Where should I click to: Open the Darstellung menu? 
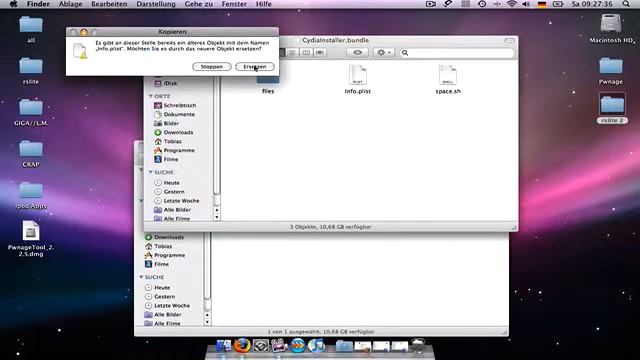pyautogui.click(x=156, y=4)
